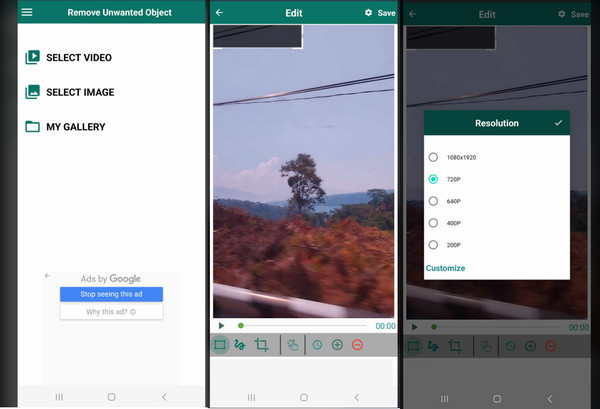The width and height of the screenshot is (600, 409).
Task: Click the red minus remove icon in middle screen
Action: 357,345
